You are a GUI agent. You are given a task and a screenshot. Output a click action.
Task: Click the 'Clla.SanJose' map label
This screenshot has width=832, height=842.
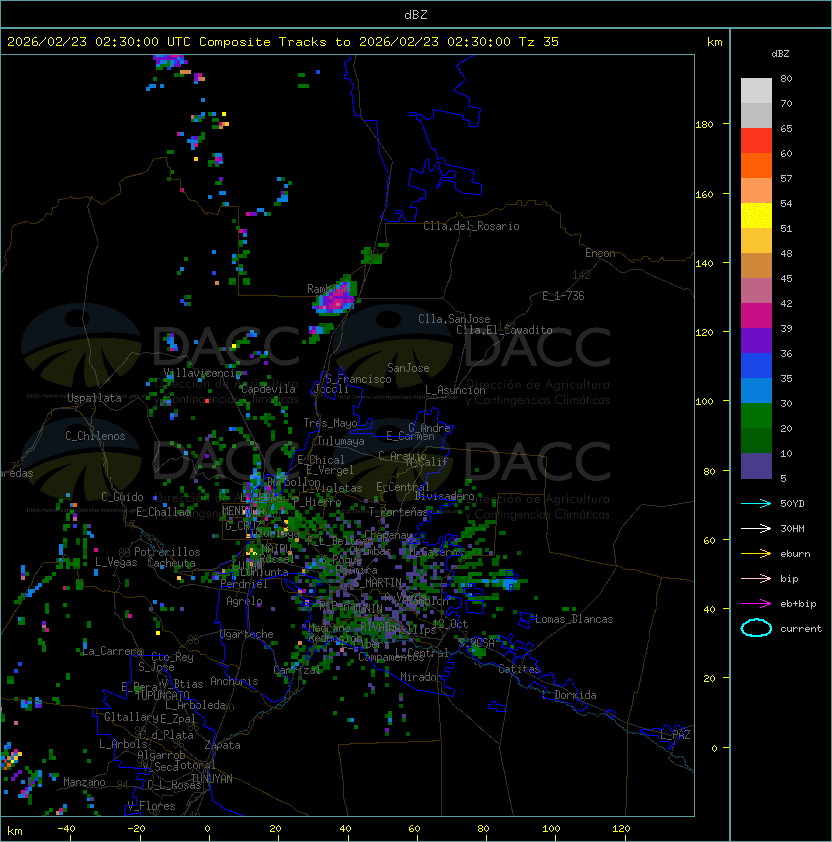[x=454, y=319]
